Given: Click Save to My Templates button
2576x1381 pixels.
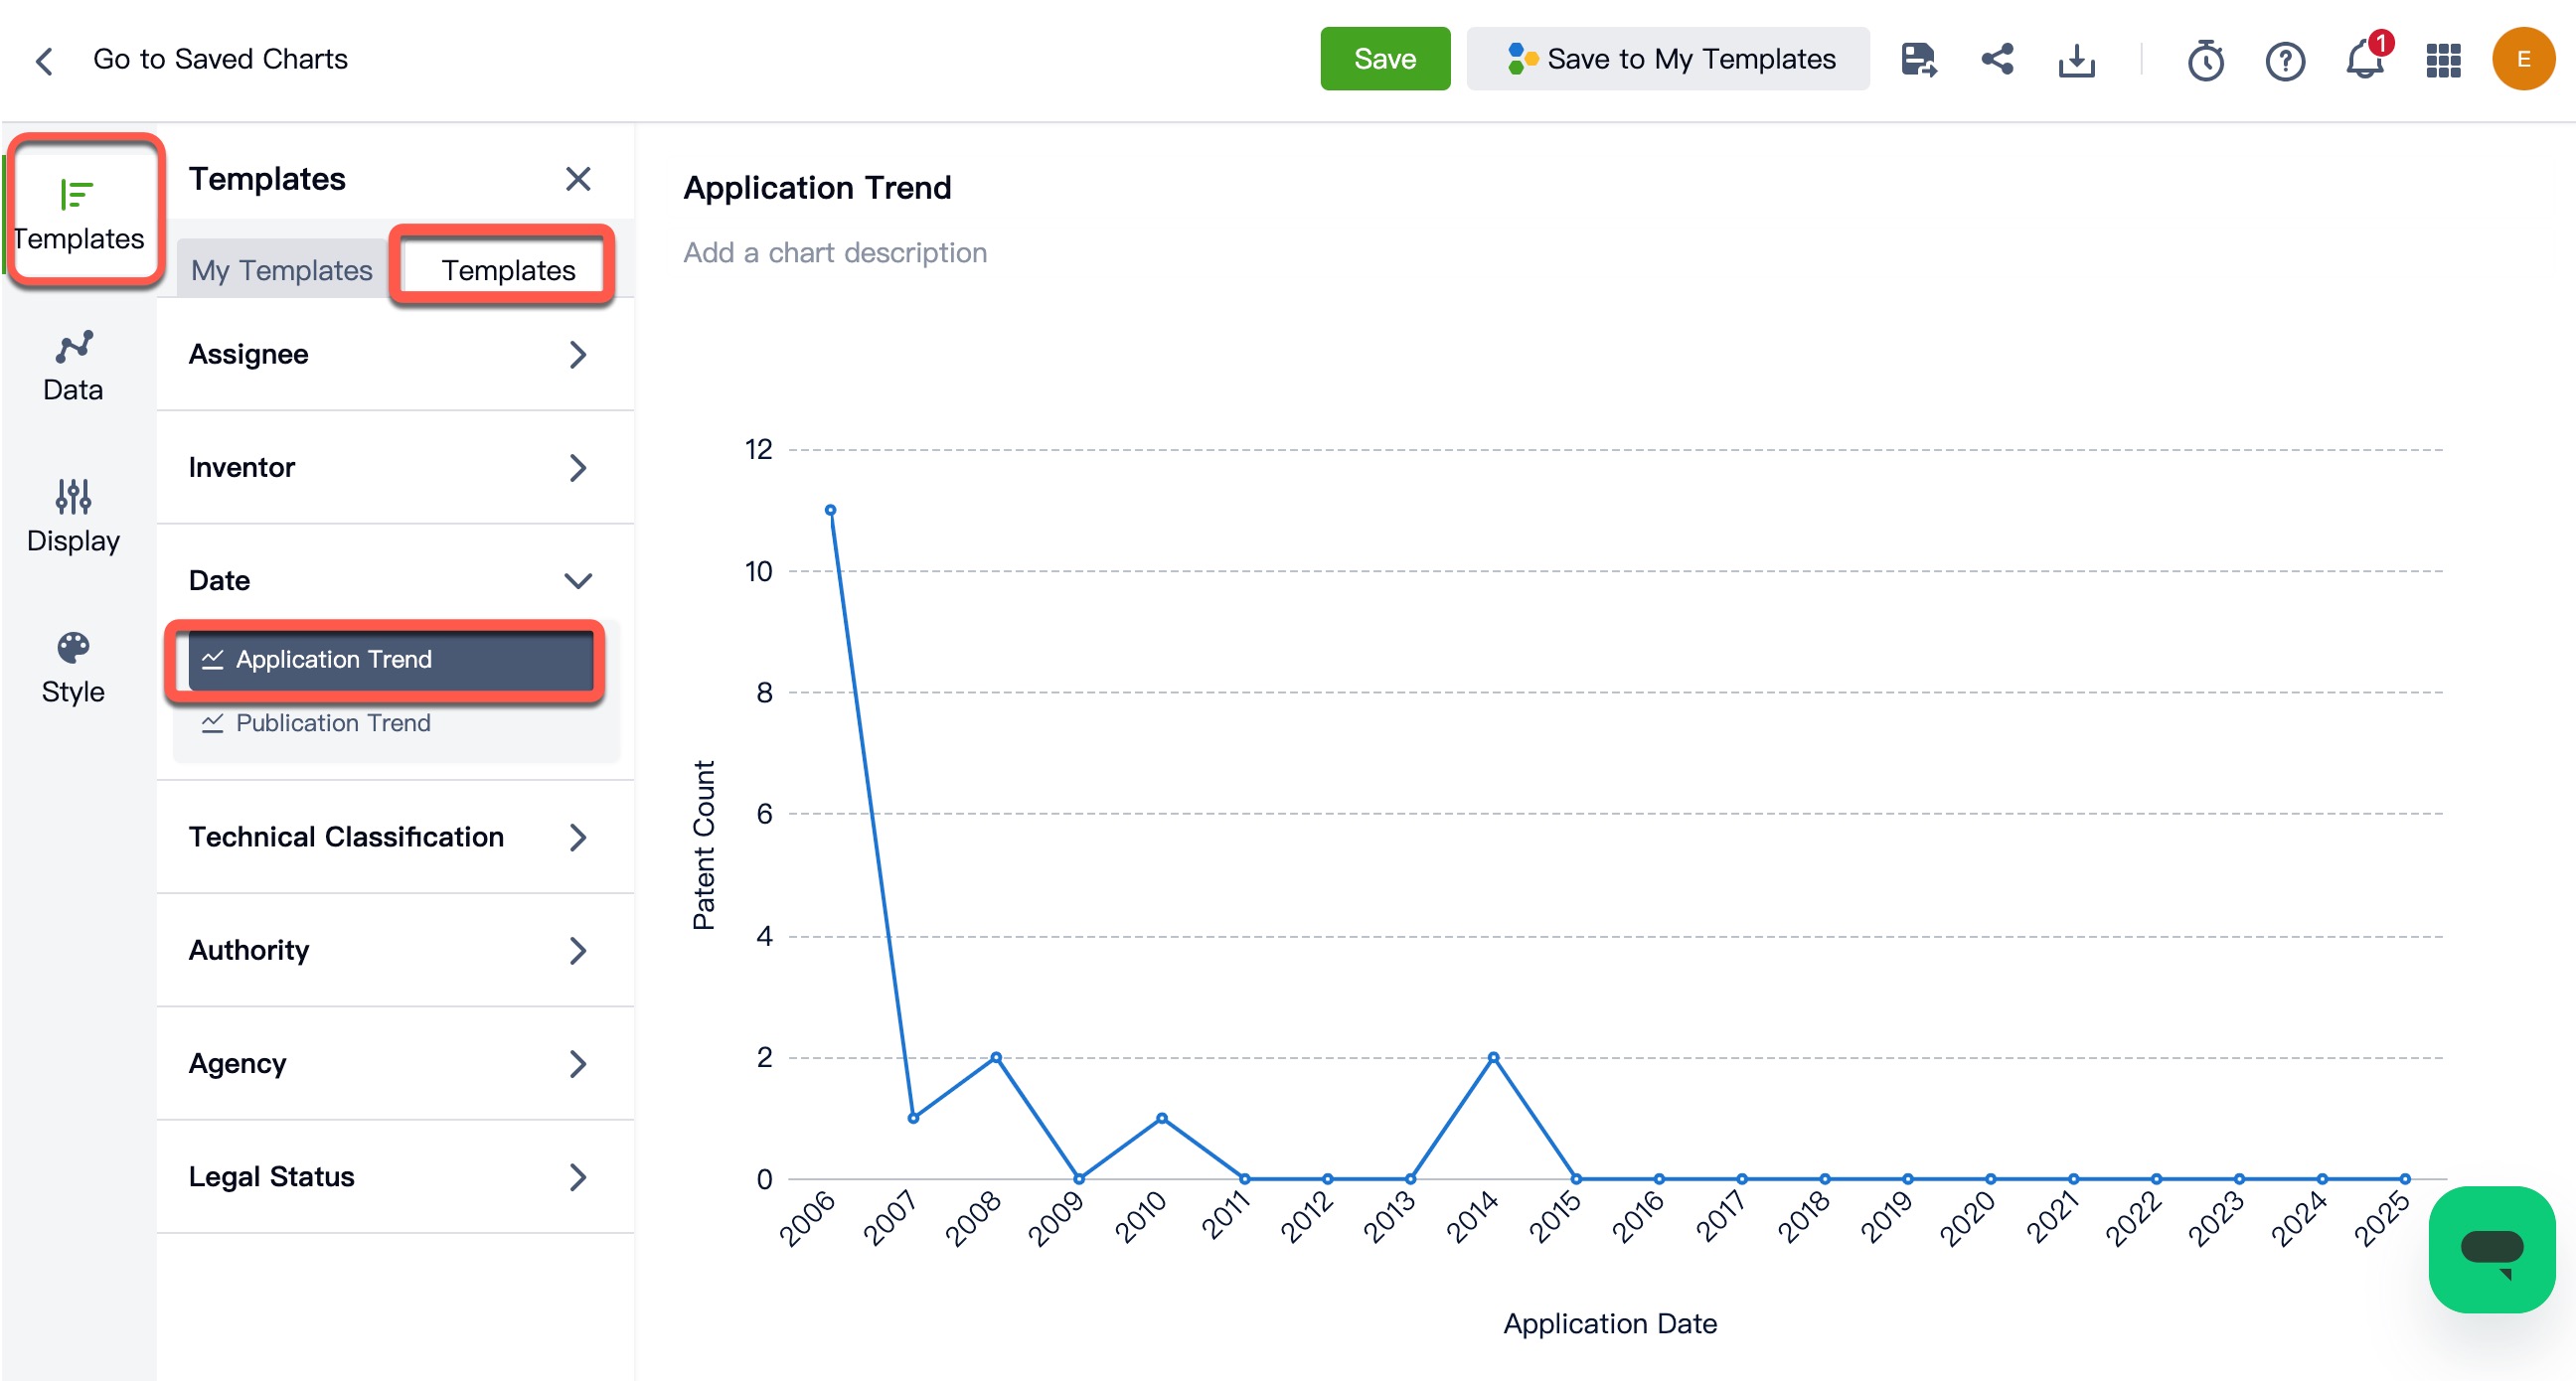Looking at the screenshot, I should [1667, 59].
